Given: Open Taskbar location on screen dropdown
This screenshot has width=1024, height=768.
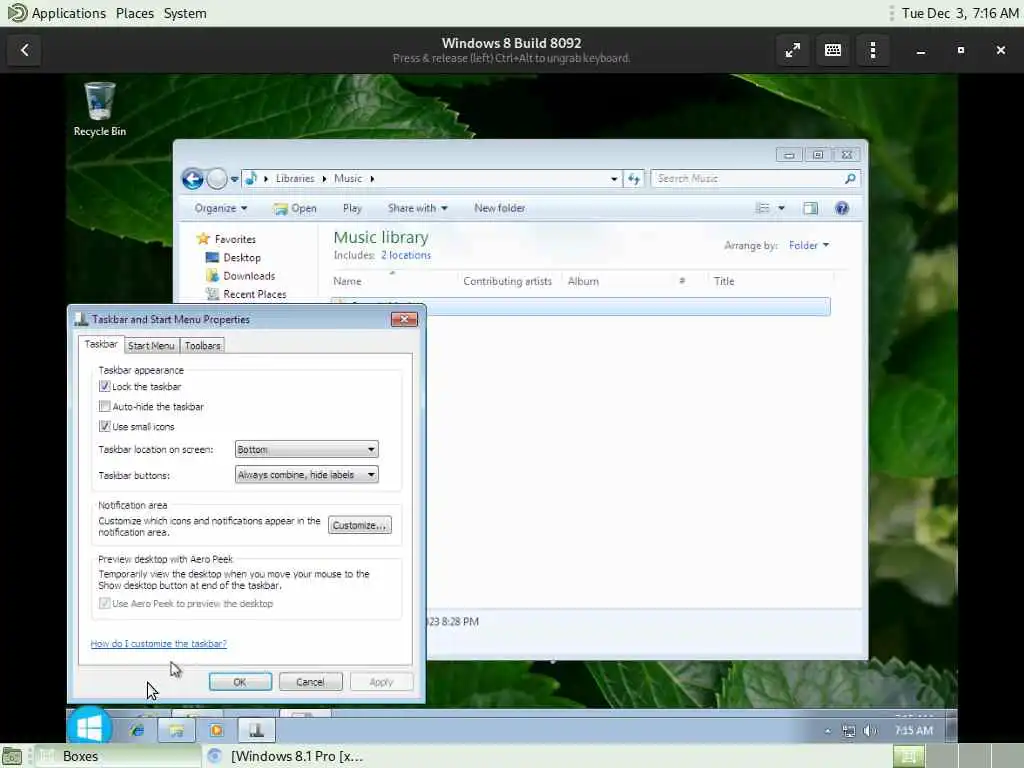Looking at the screenshot, I should 306,449.
